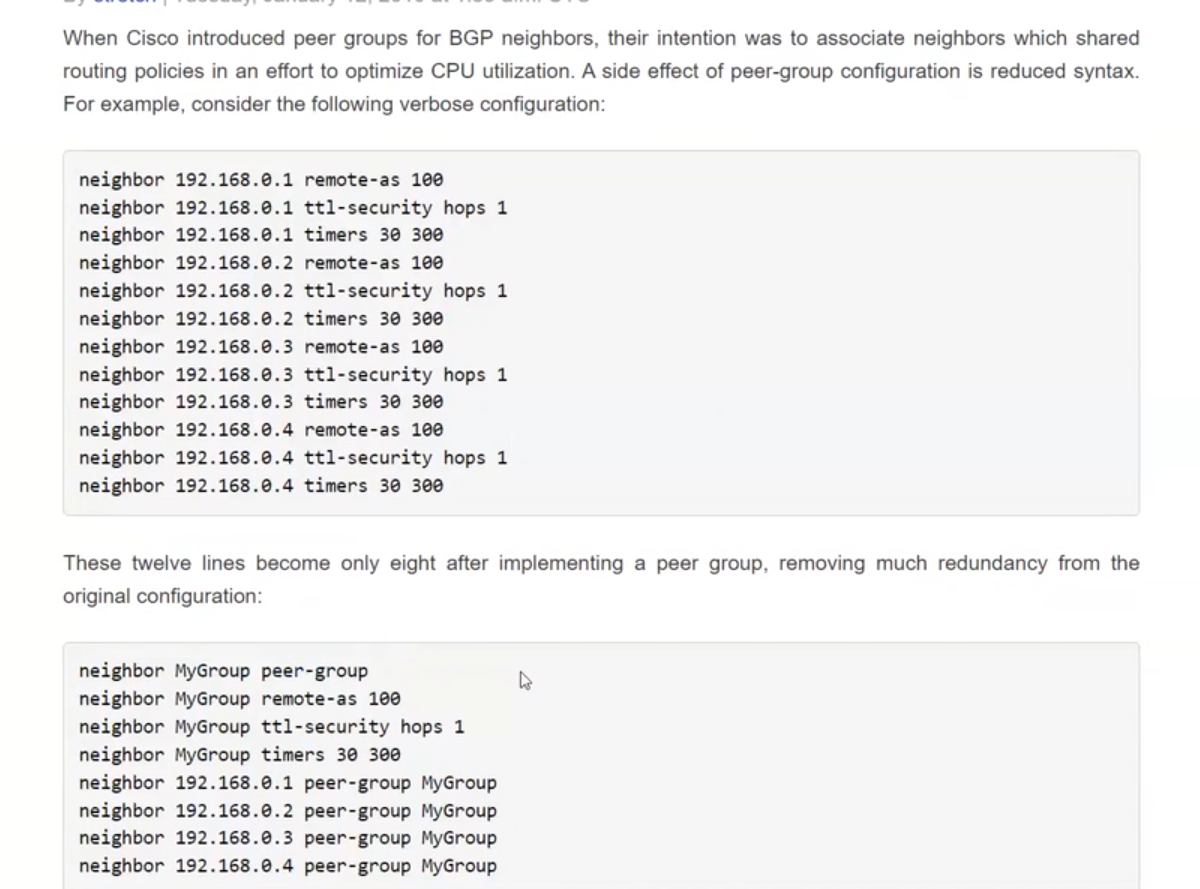Click the 'neighbor MyGroup ttl-security hops 1' line
This screenshot has width=1200, height=889.
pyautogui.click(x=271, y=727)
